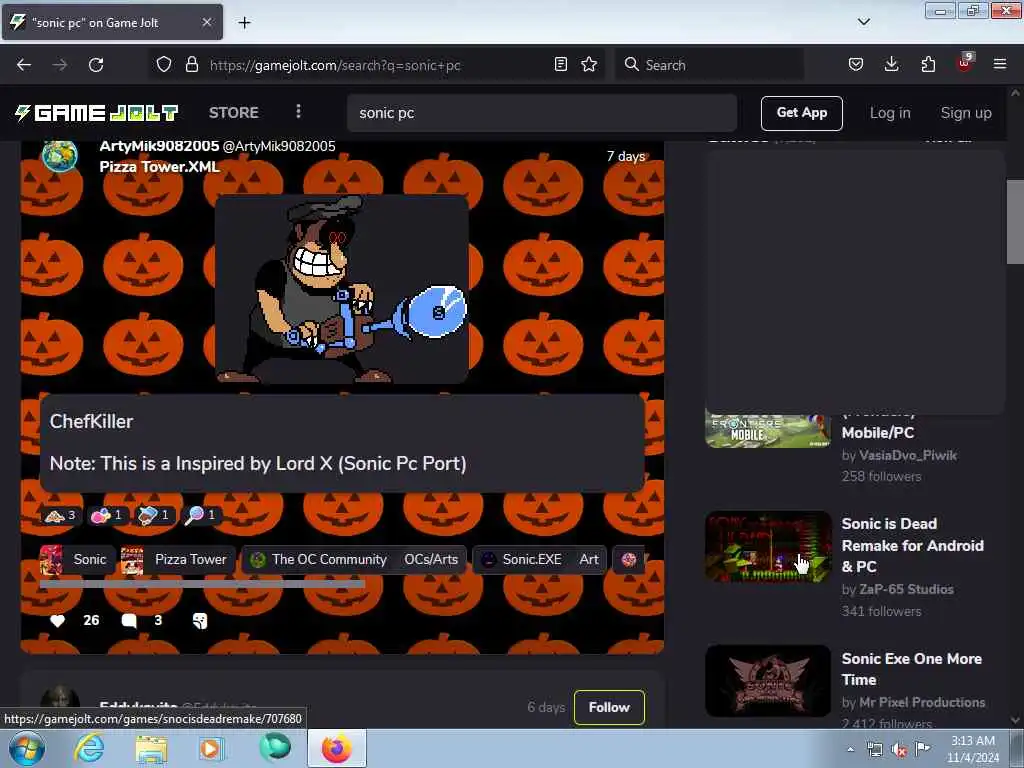This screenshot has height=768, width=1024.
Task: Click the lollipop sticker reaction with 1
Action: [200, 515]
